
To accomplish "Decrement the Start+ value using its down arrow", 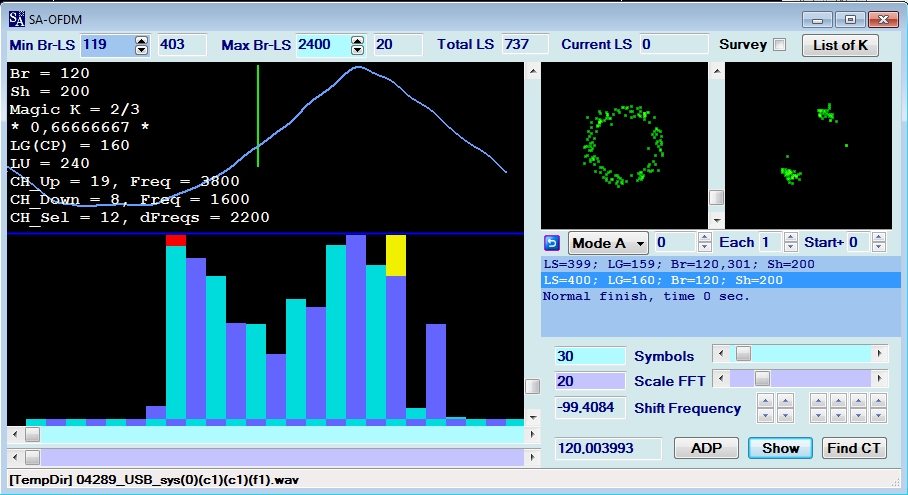I will pos(878,247).
